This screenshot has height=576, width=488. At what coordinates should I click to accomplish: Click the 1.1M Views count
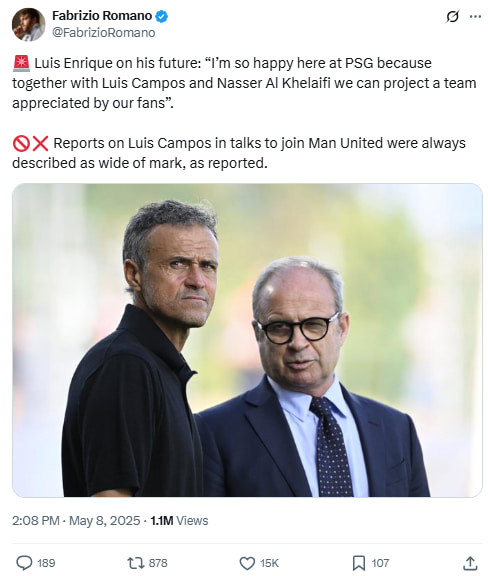[179, 521]
